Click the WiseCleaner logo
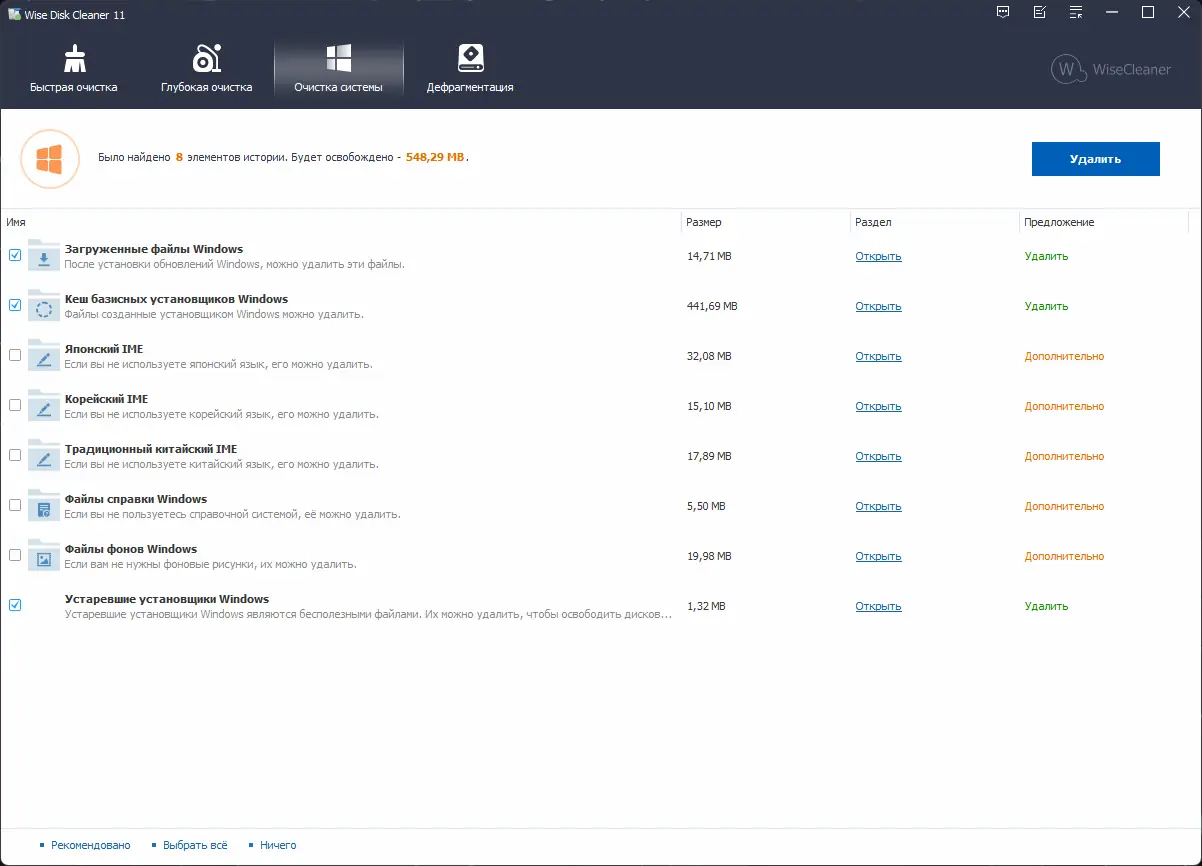This screenshot has width=1202, height=866. pyautogui.click(x=1111, y=70)
